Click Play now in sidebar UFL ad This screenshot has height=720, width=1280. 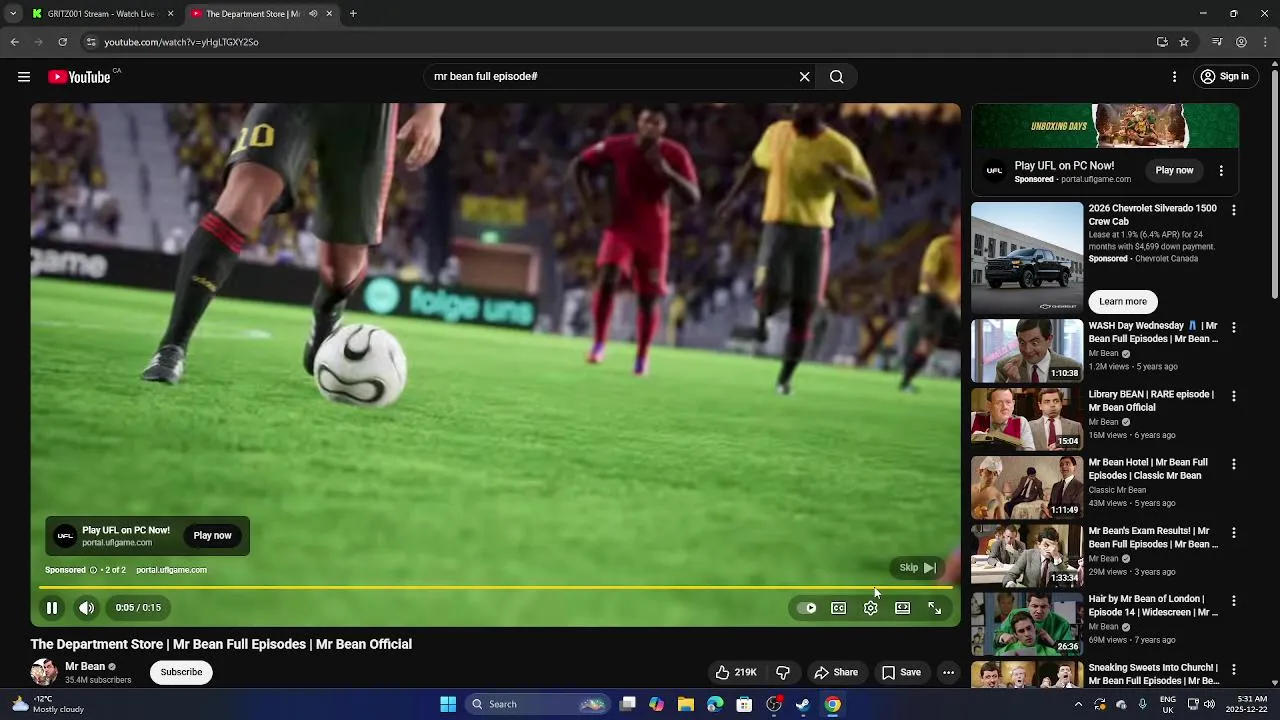1174,171
